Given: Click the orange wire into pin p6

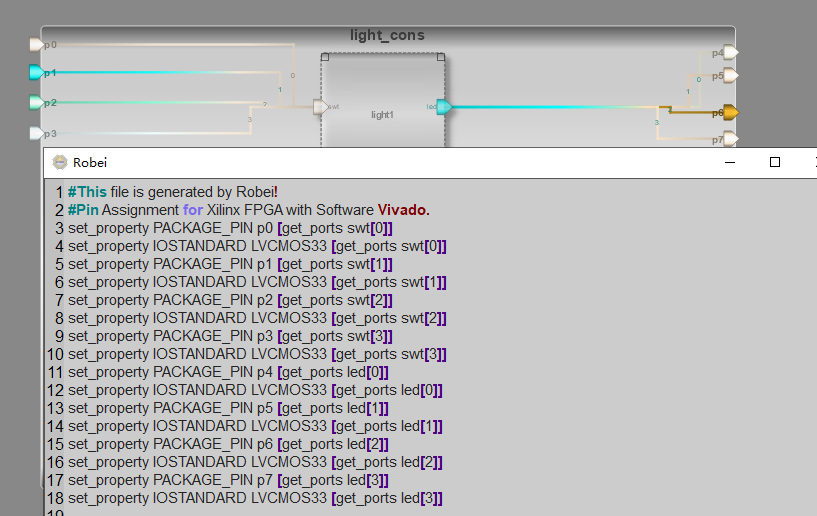Looking at the screenshot, I should click(693, 112).
